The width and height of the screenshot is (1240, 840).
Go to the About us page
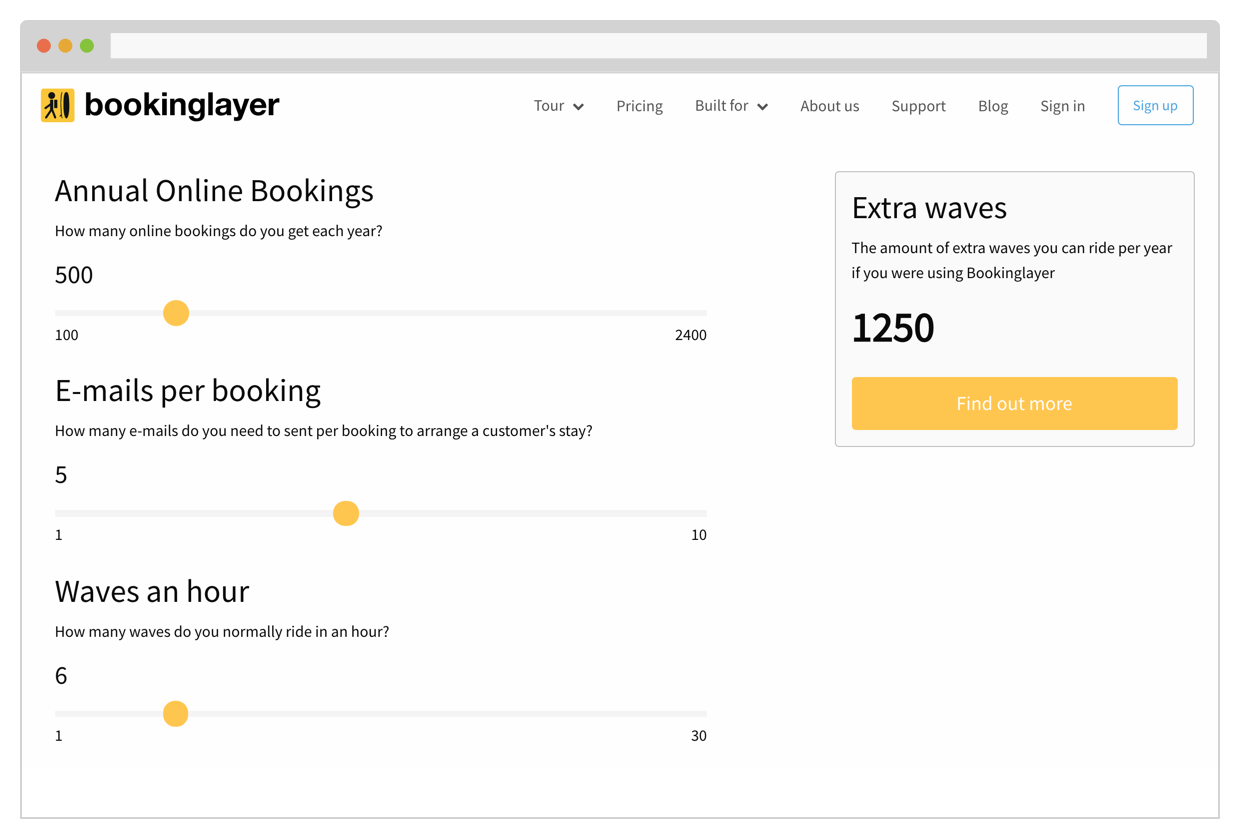(829, 106)
